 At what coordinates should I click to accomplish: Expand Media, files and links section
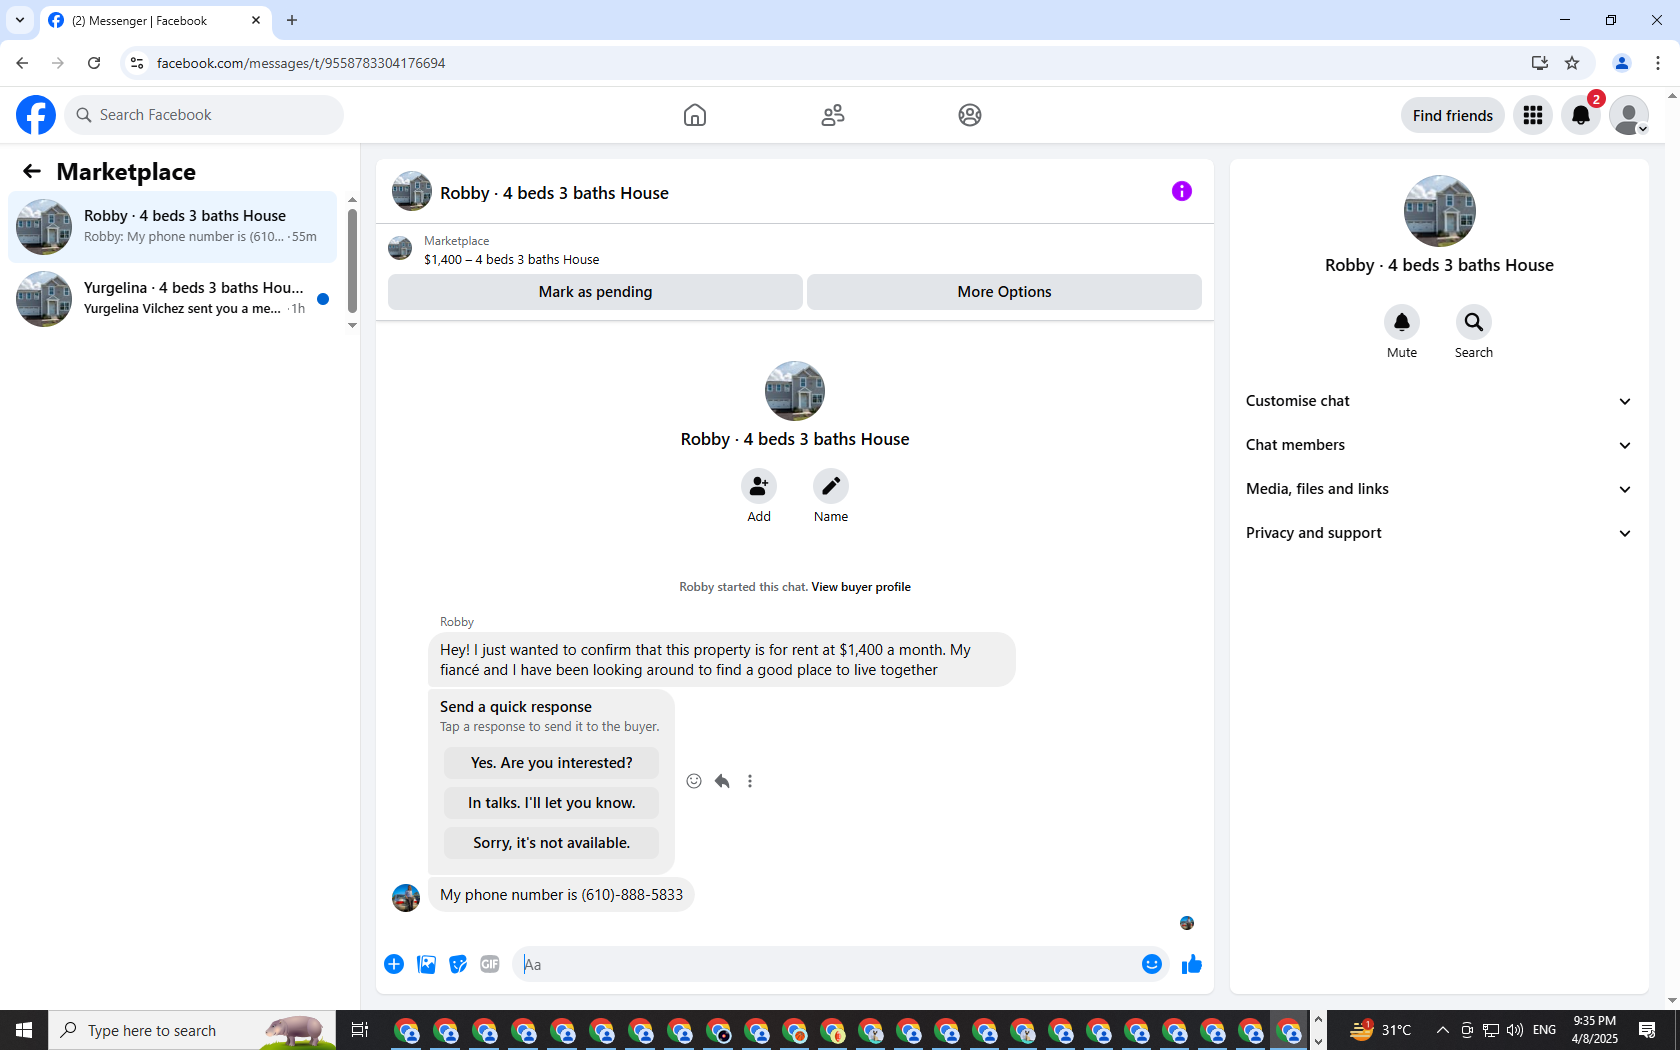[x=1439, y=489]
